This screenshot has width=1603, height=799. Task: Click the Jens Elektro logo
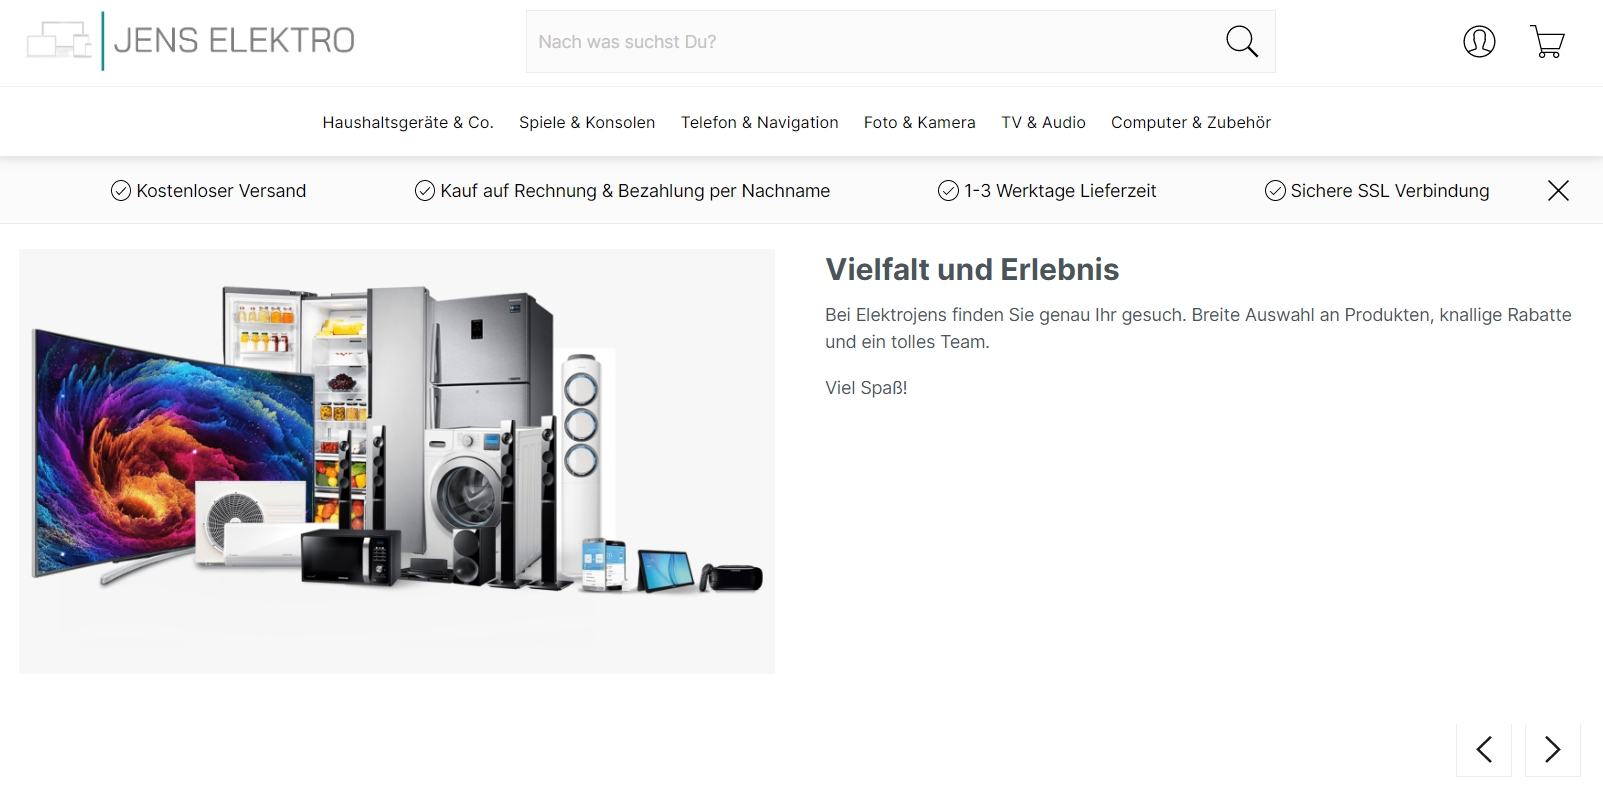tap(191, 41)
